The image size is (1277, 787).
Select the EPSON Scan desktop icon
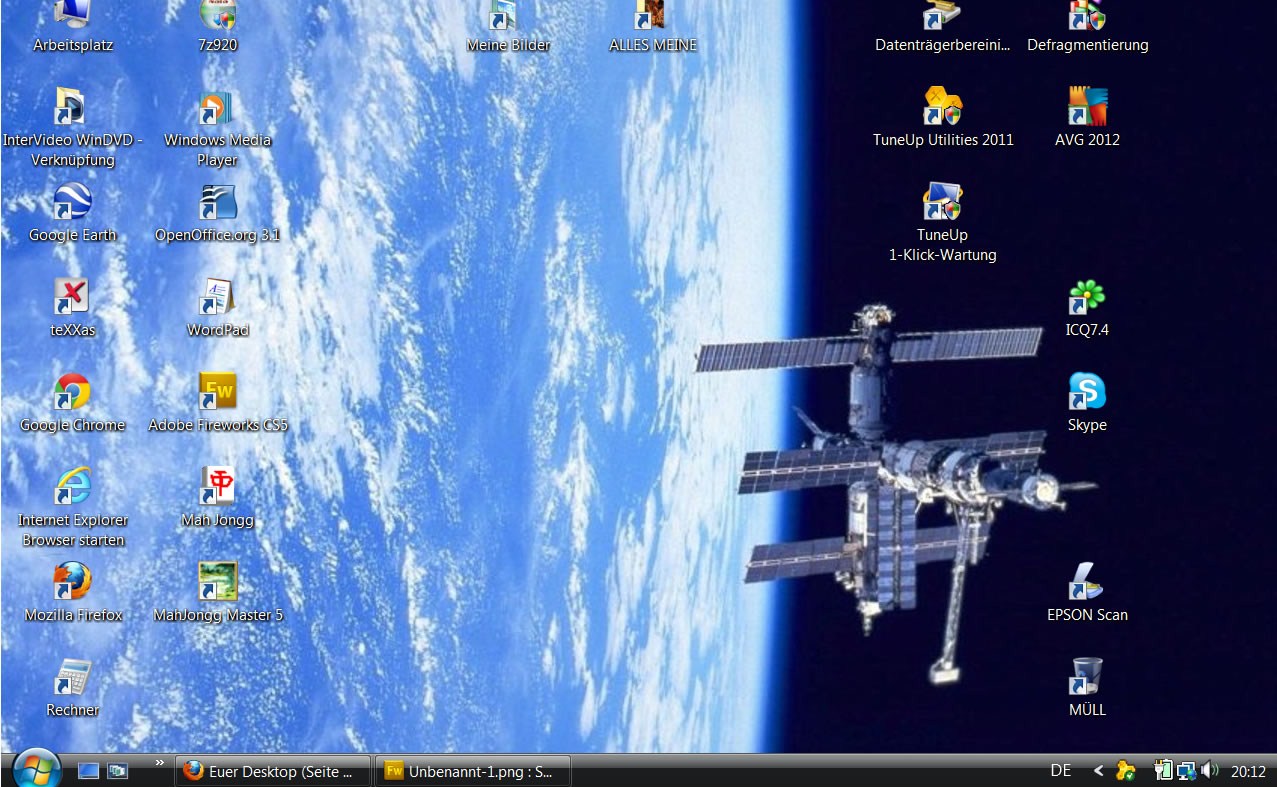point(1087,581)
